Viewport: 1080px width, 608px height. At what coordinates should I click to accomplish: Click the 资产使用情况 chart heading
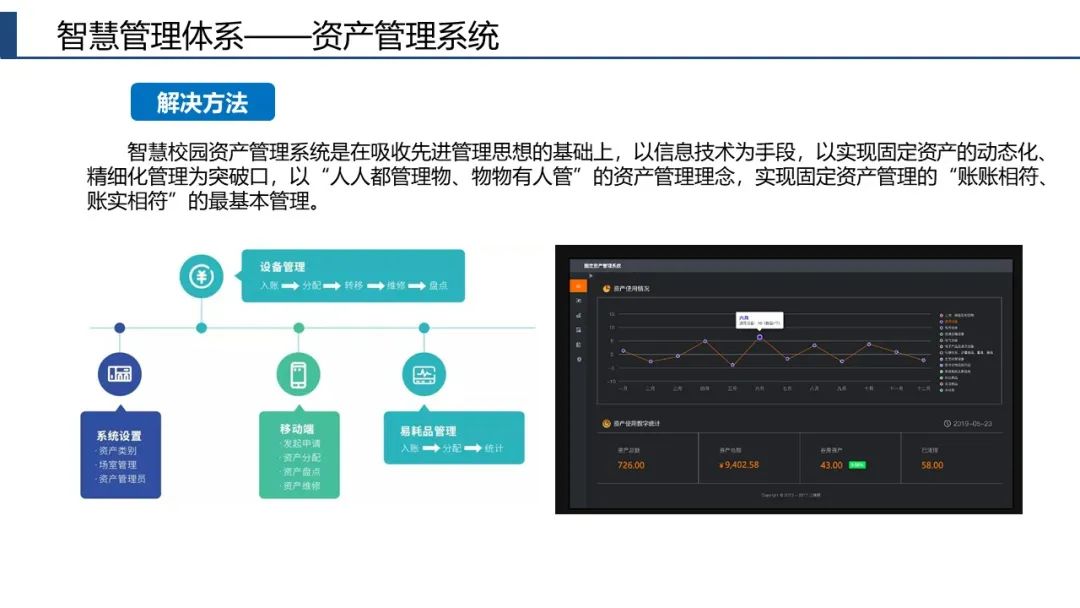(x=632, y=289)
